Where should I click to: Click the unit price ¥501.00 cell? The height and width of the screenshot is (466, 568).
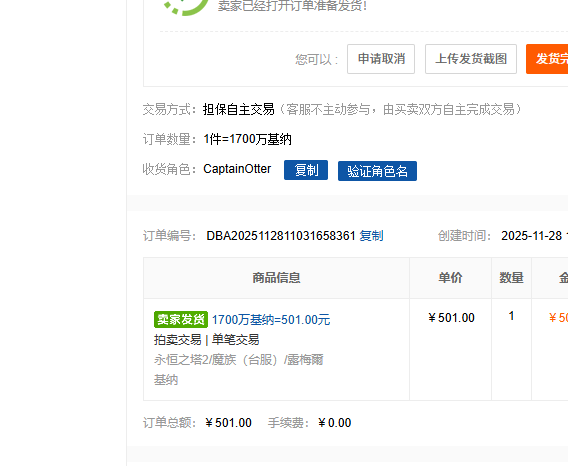(451, 318)
